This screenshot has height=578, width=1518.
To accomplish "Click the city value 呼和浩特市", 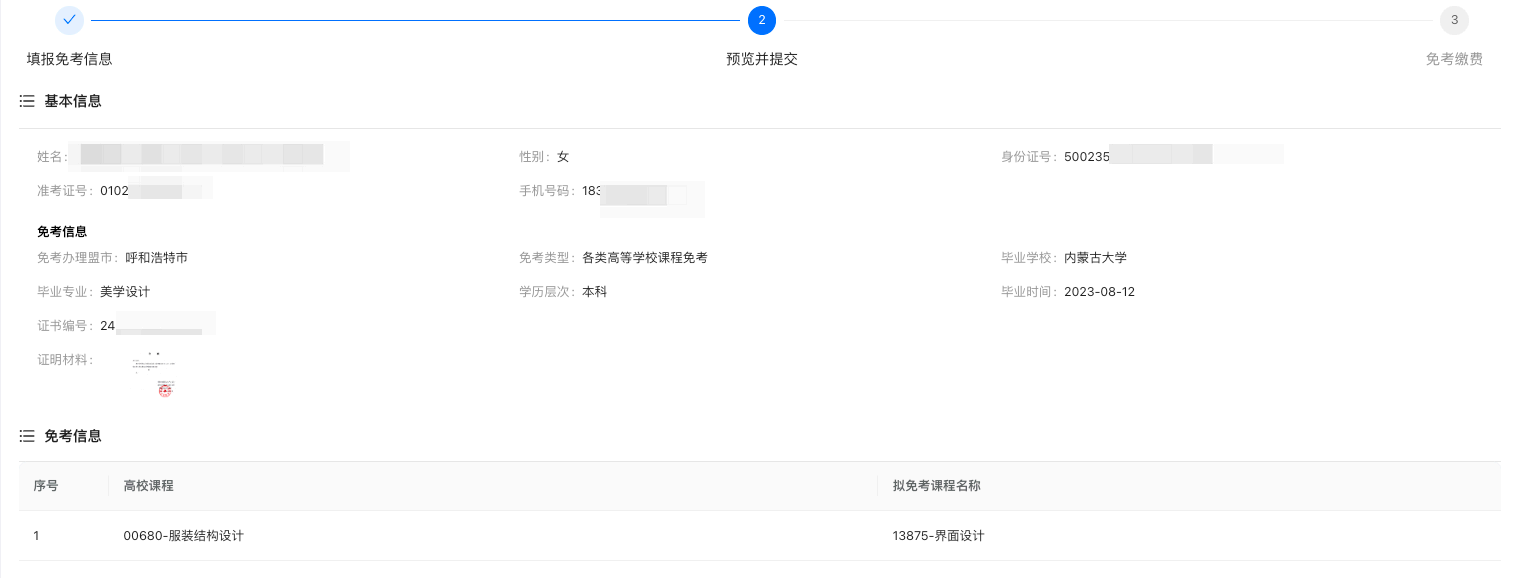I will pos(156,258).
